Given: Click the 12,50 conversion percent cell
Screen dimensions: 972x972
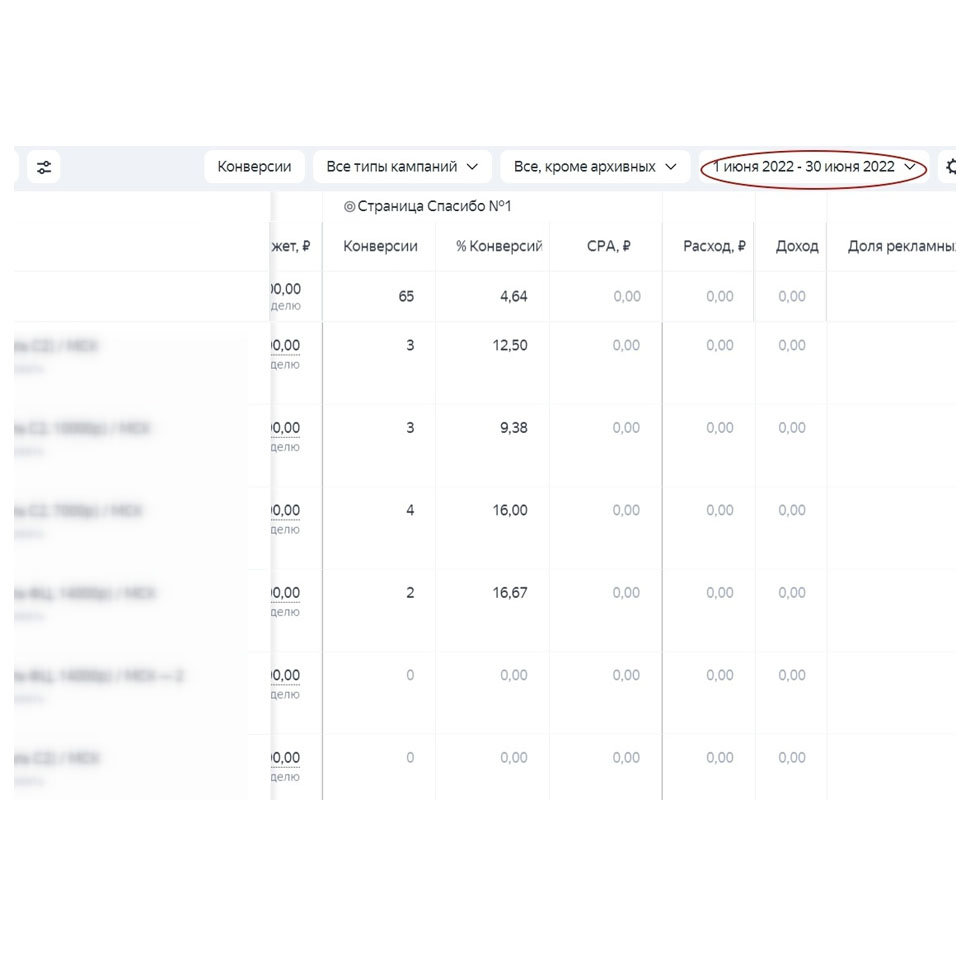Looking at the screenshot, I should (510, 345).
